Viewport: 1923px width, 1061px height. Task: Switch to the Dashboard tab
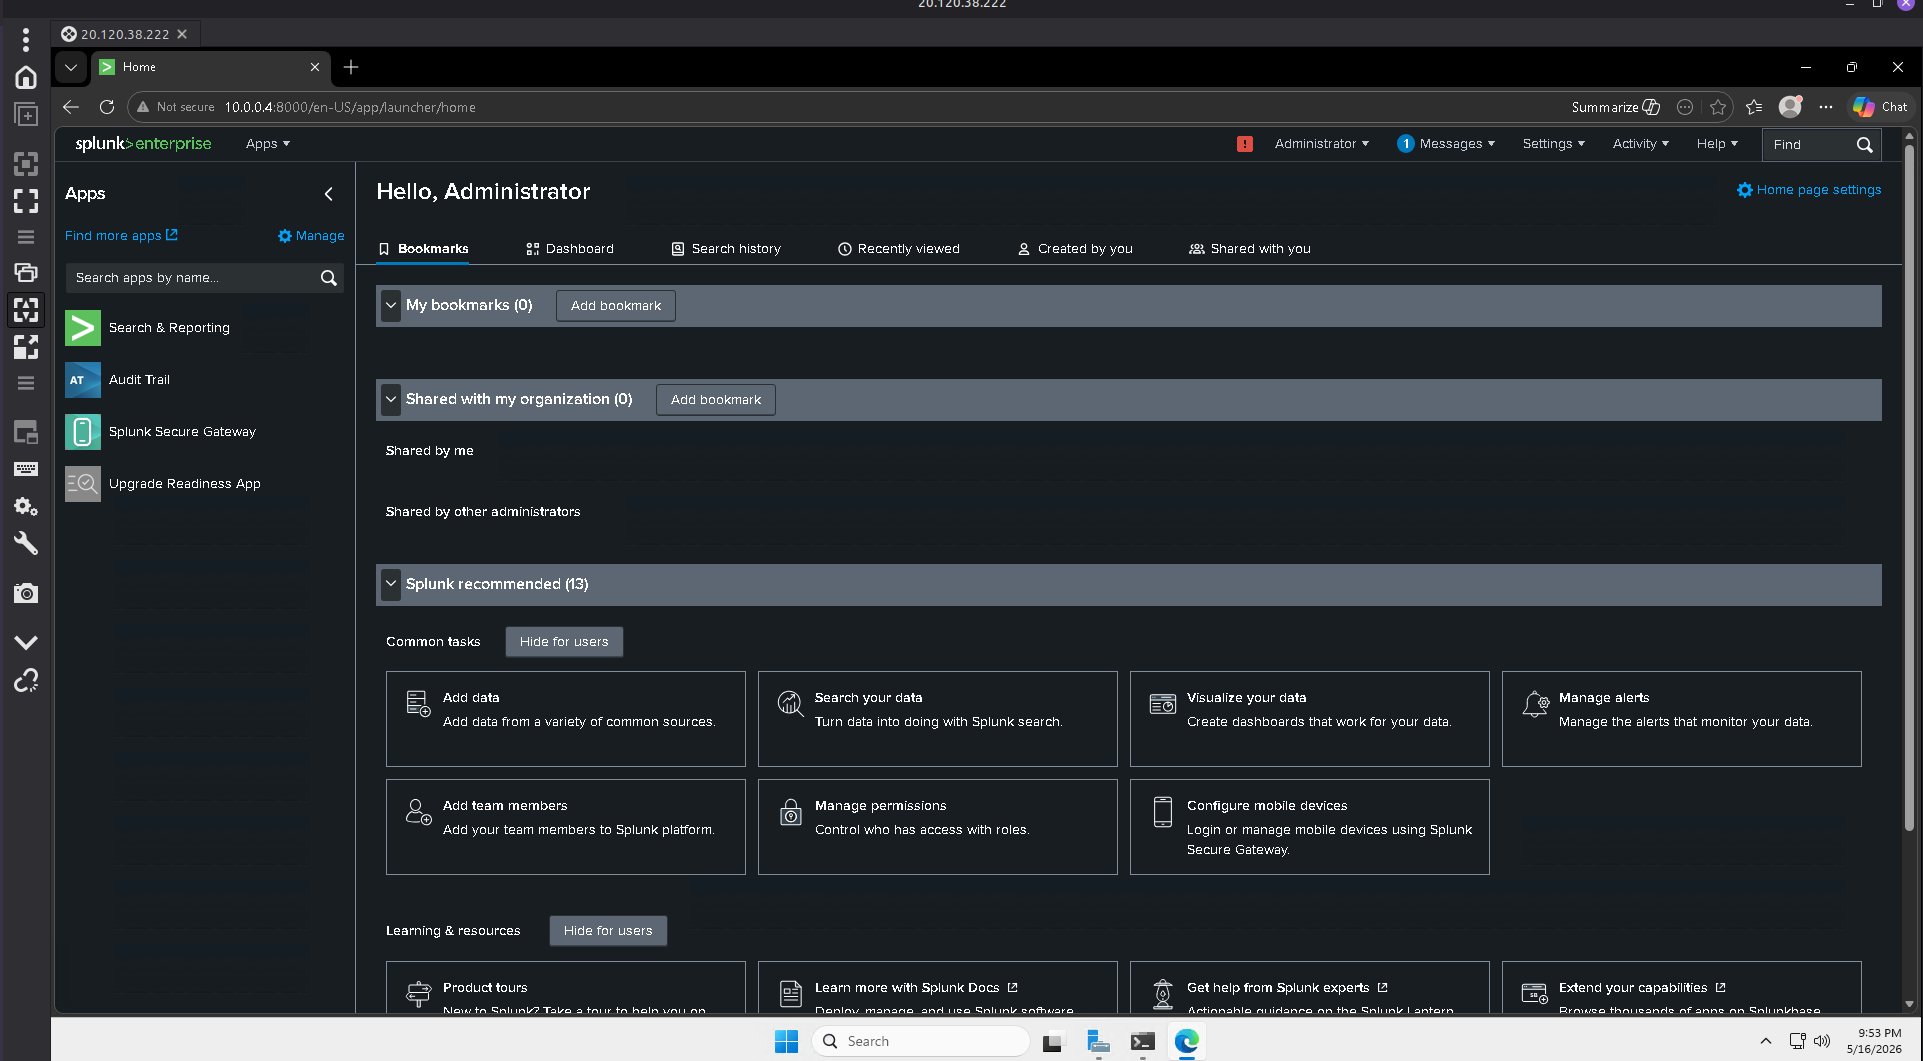(569, 249)
